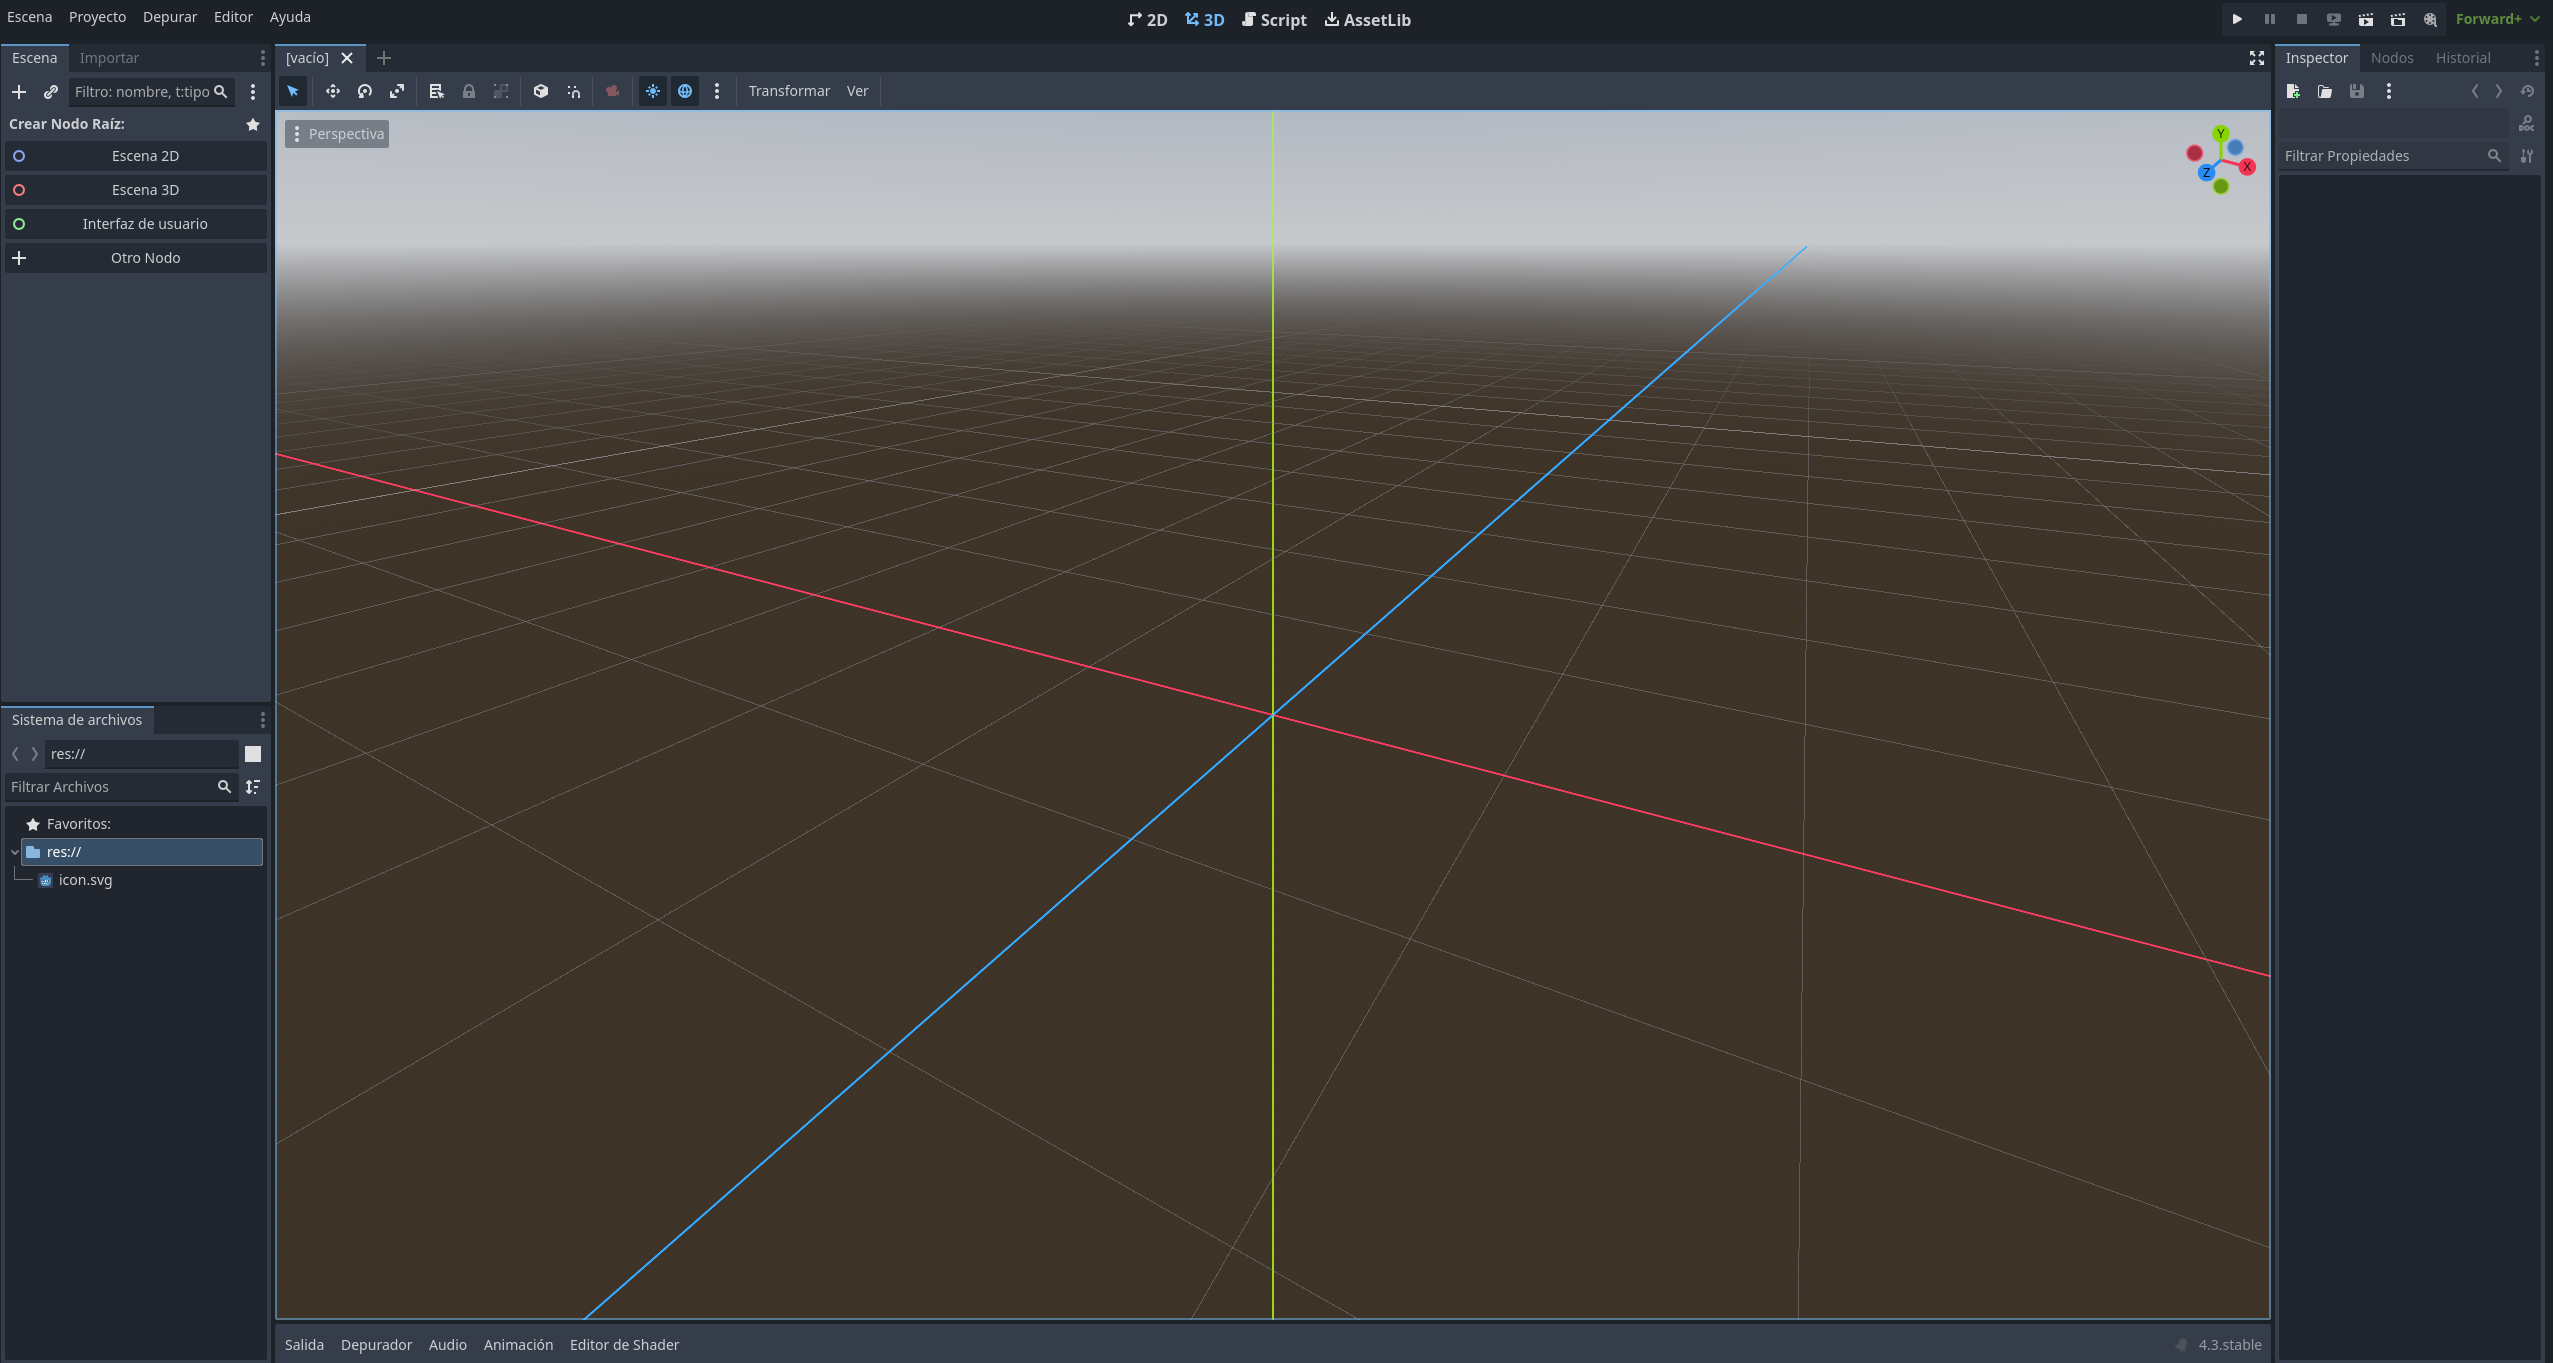Open Proyecto menu
The height and width of the screenshot is (1363, 2553).
[97, 17]
